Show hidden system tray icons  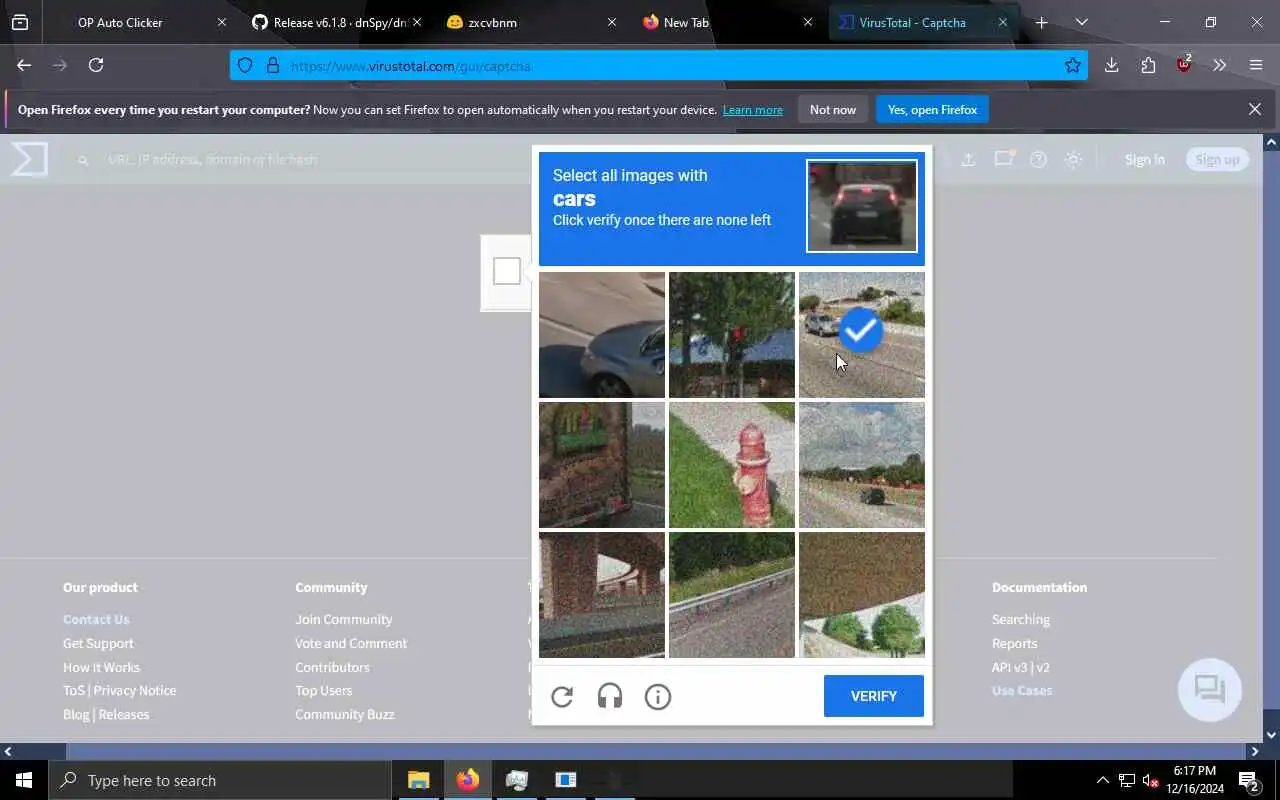1102,780
